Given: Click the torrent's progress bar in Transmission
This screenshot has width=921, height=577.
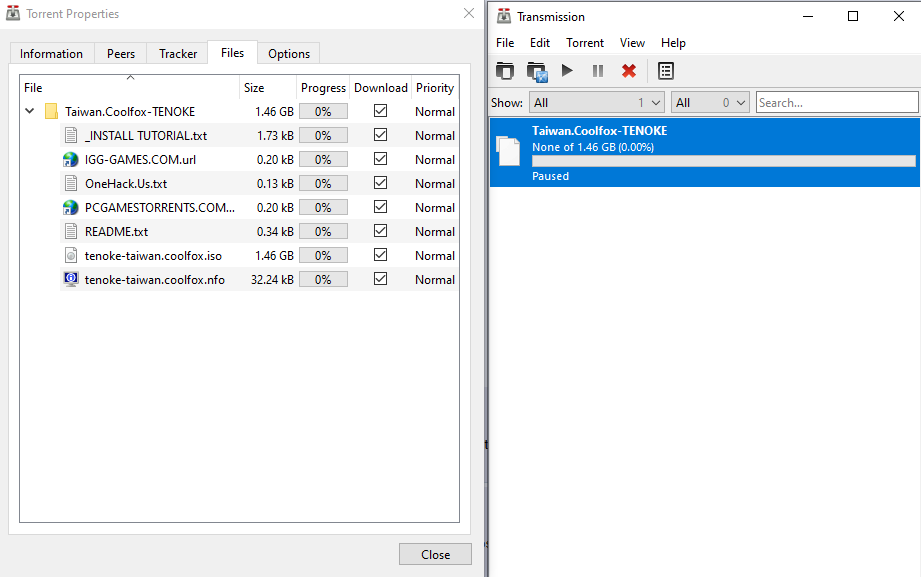Looking at the screenshot, I should [724, 161].
